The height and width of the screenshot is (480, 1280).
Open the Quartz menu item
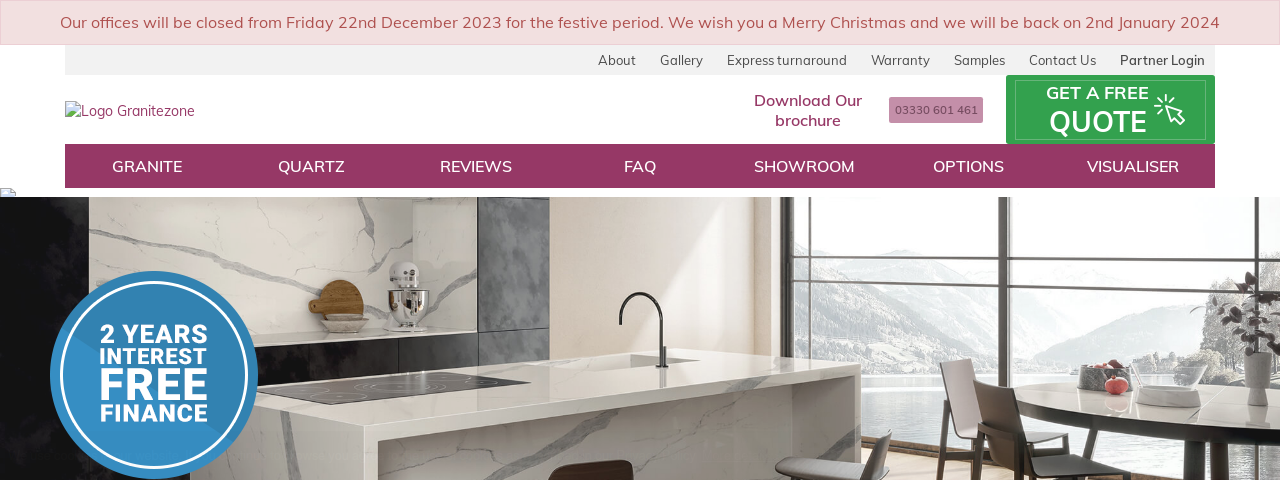point(311,166)
